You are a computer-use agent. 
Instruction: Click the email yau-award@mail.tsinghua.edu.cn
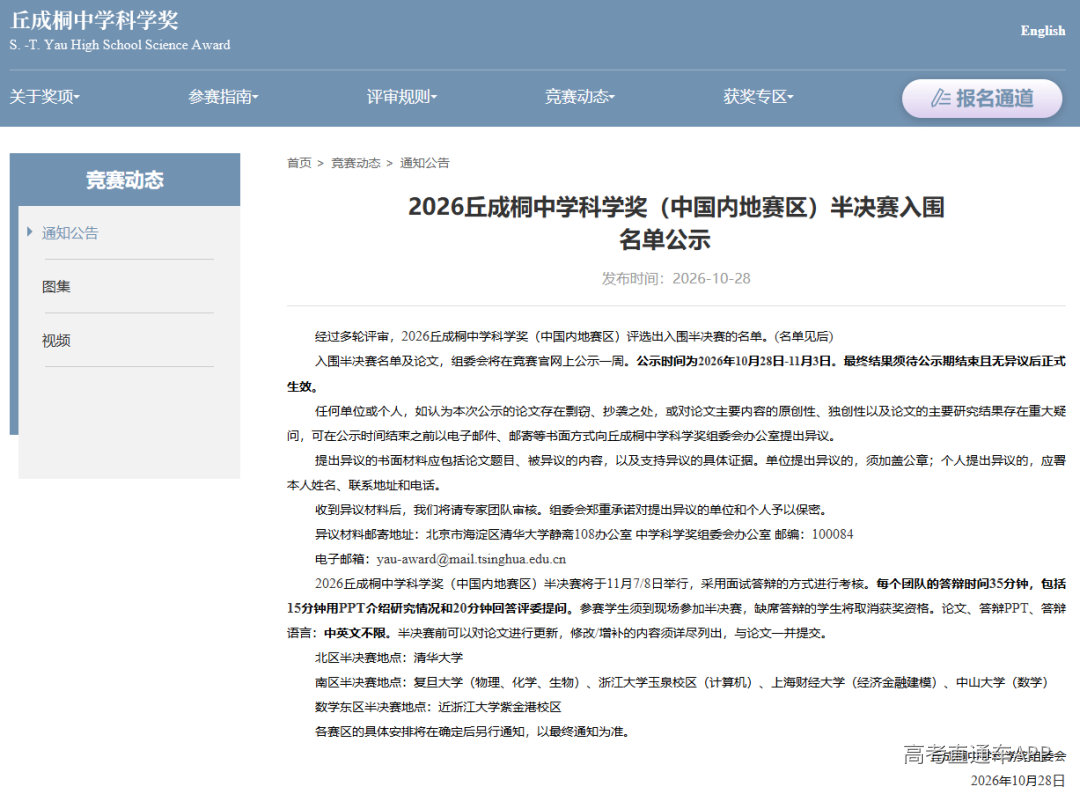point(471,559)
